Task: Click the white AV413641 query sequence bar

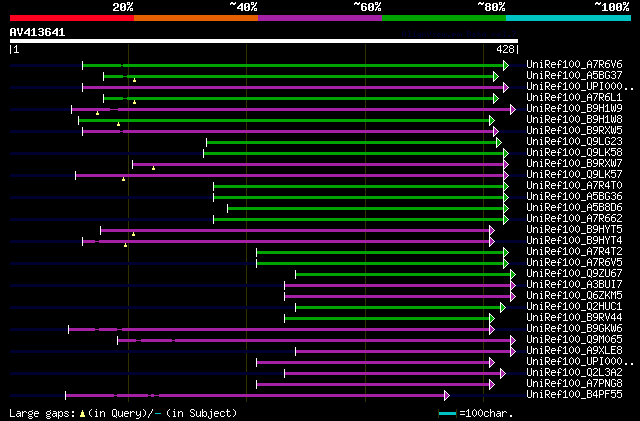Action: click(x=264, y=41)
